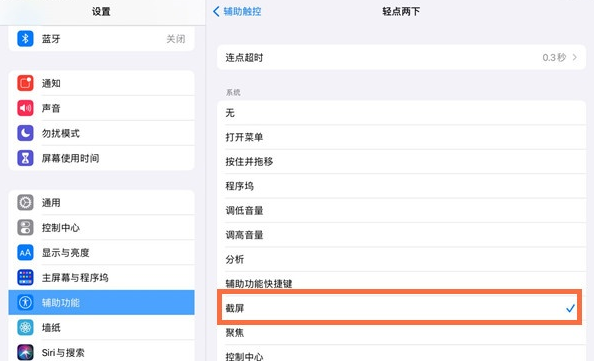The image size is (594, 361).
Task: Expand 连点超时 with its right chevron
Action: tap(575, 57)
